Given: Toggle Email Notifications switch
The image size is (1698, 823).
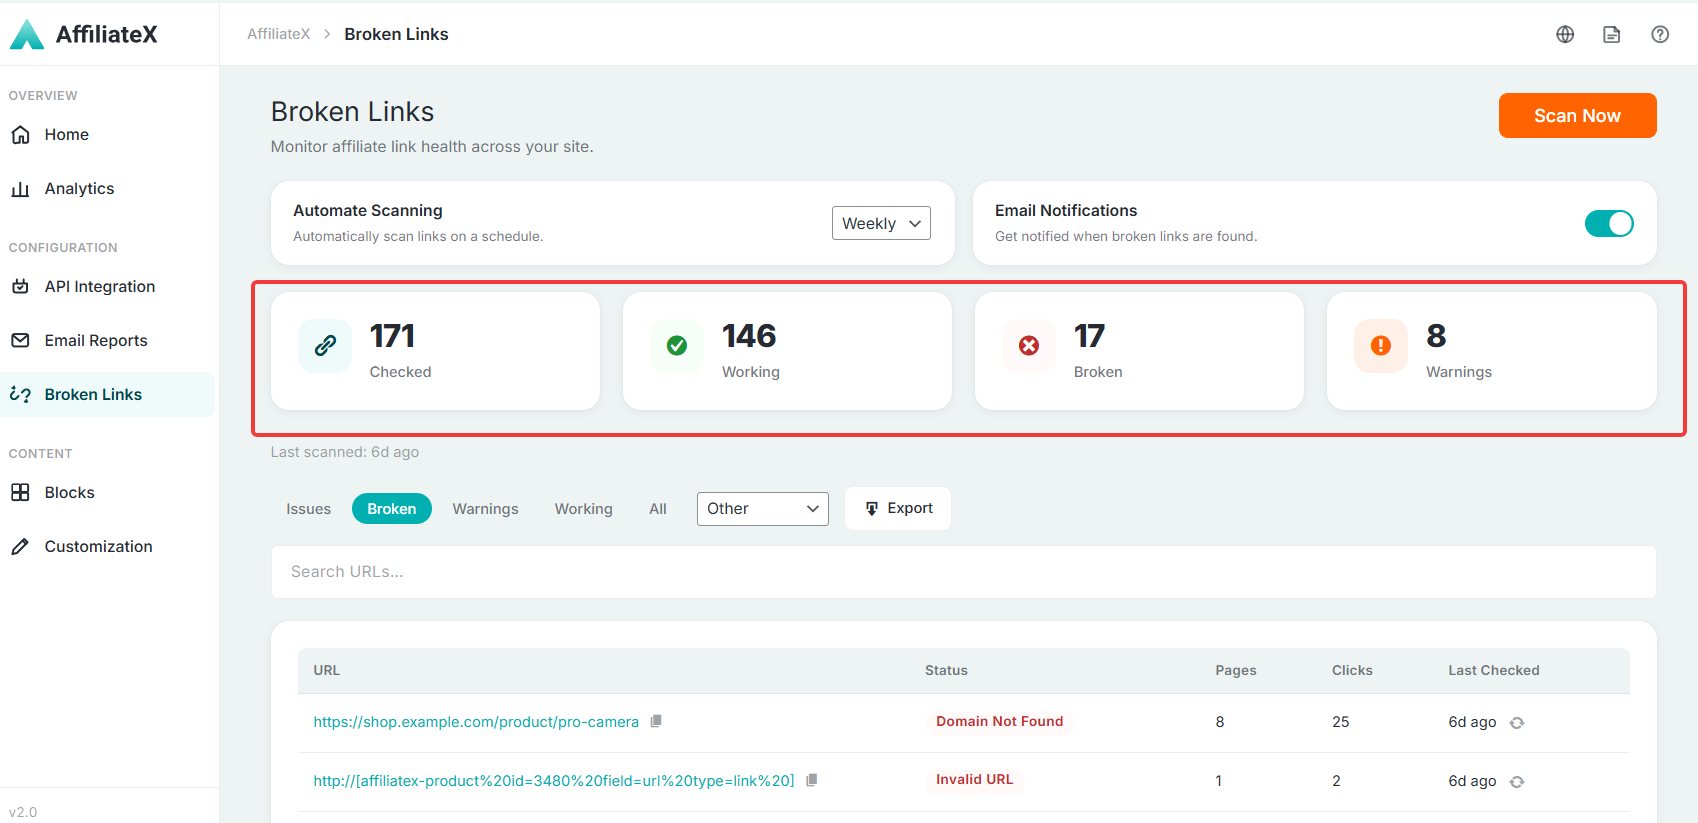Looking at the screenshot, I should pos(1609,223).
